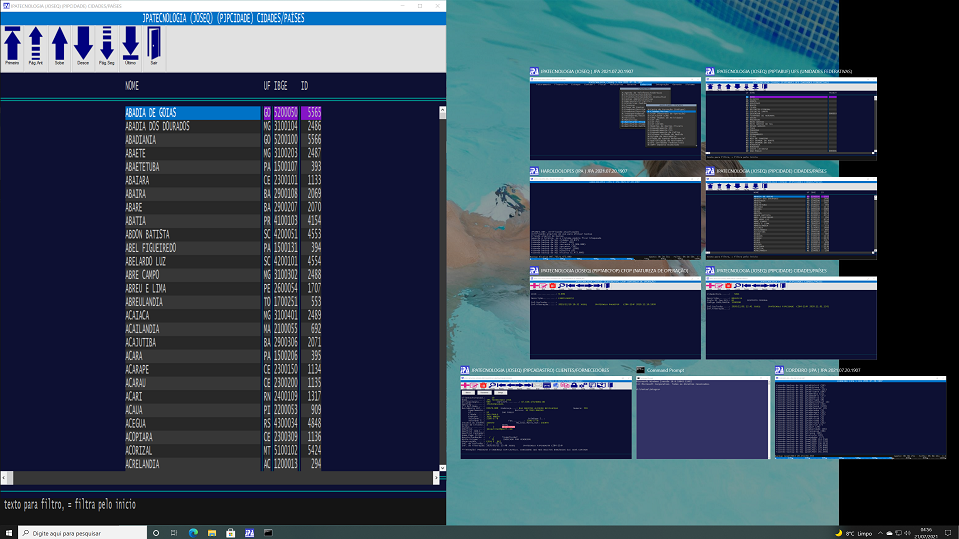Select the ACOPIARA row
This screenshot has width=959, height=539.
[223, 437]
